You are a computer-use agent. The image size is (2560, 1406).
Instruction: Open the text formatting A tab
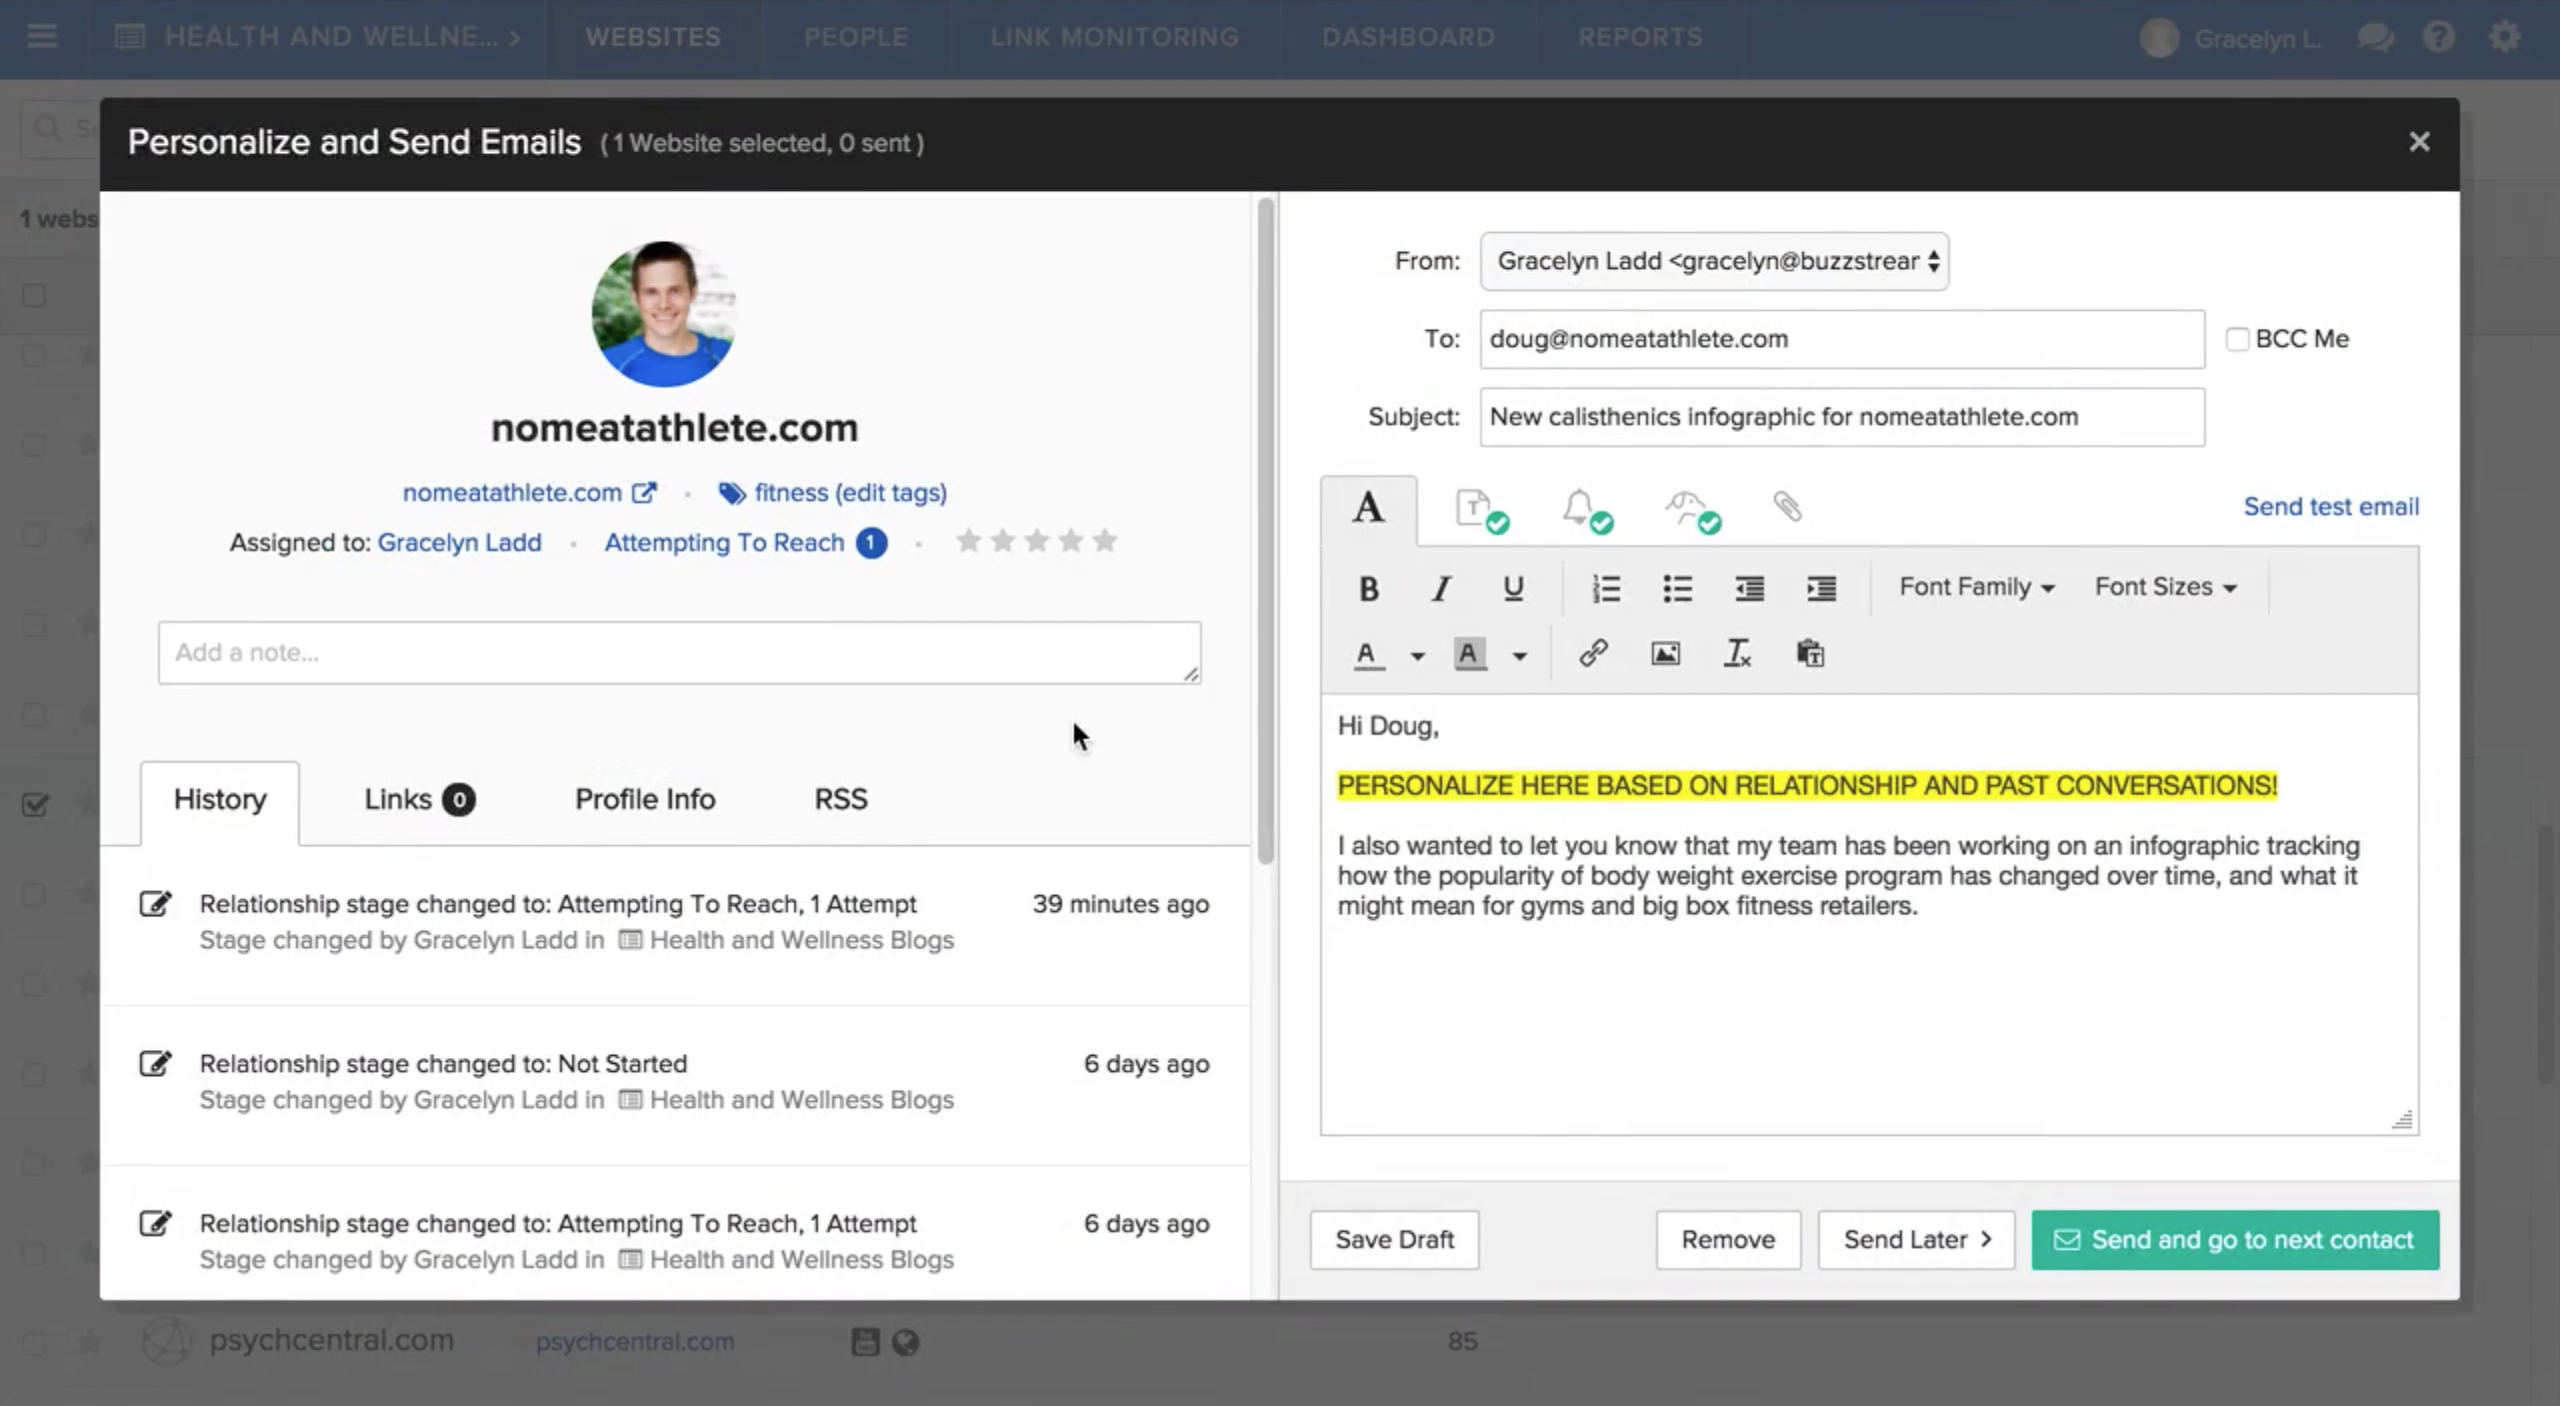point(1368,509)
